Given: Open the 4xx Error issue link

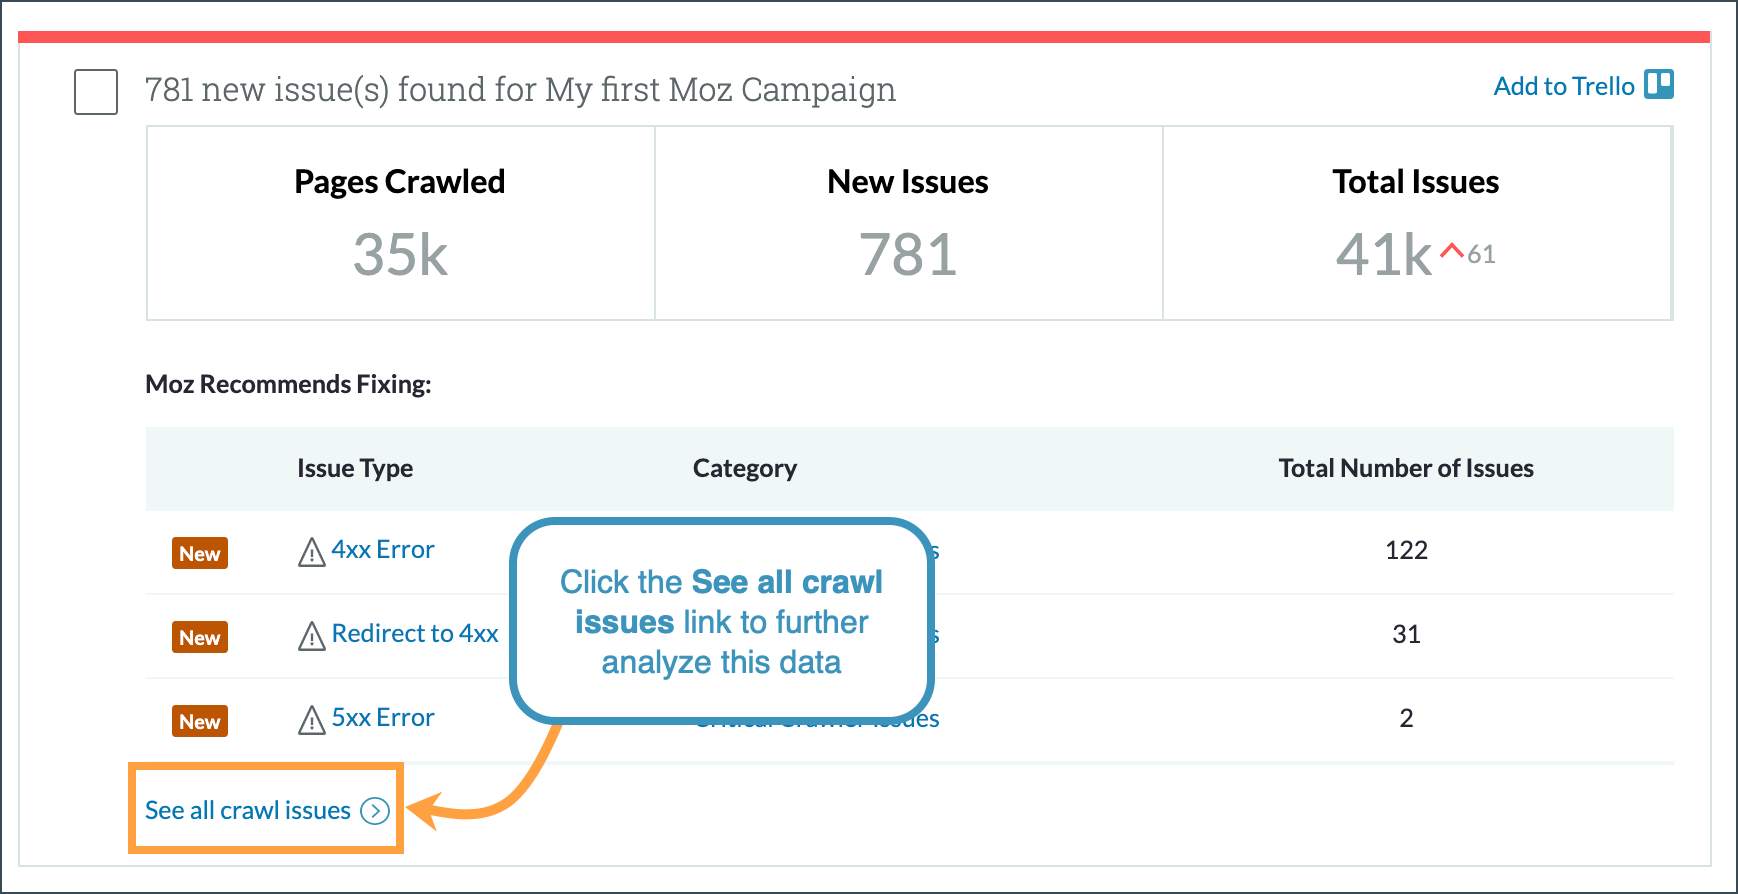Looking at the screenshot, I should pos(384,549).
